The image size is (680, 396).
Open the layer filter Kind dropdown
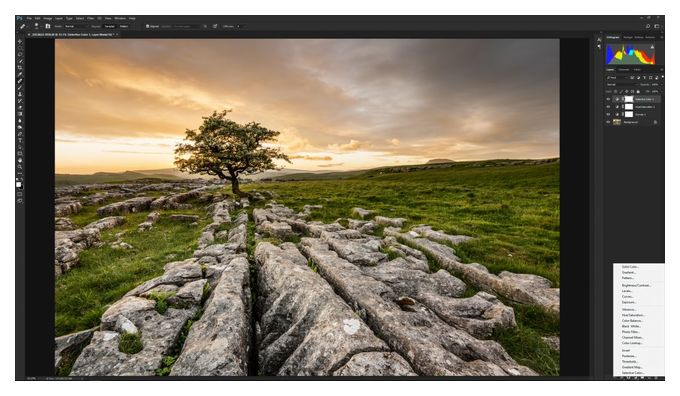617,78
